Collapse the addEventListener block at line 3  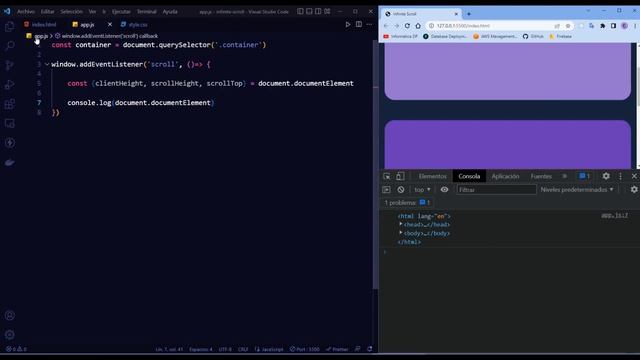[47, 64]
